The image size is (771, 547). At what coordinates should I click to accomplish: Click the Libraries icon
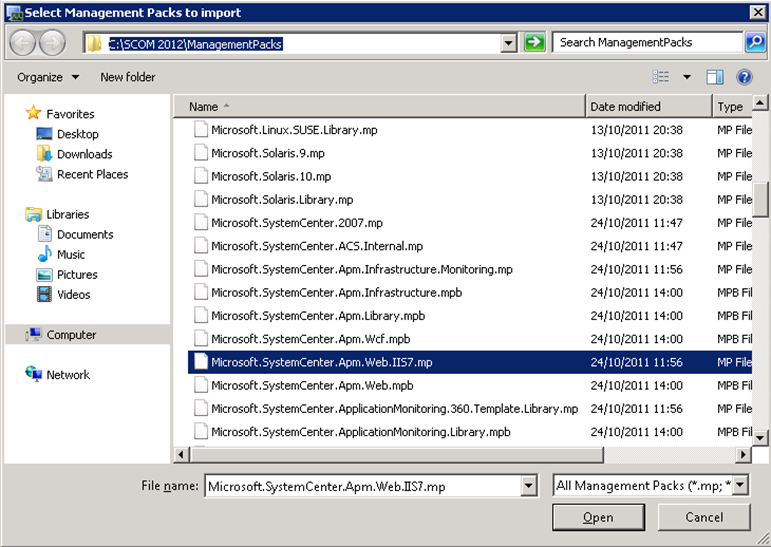[x=33, y=214]
